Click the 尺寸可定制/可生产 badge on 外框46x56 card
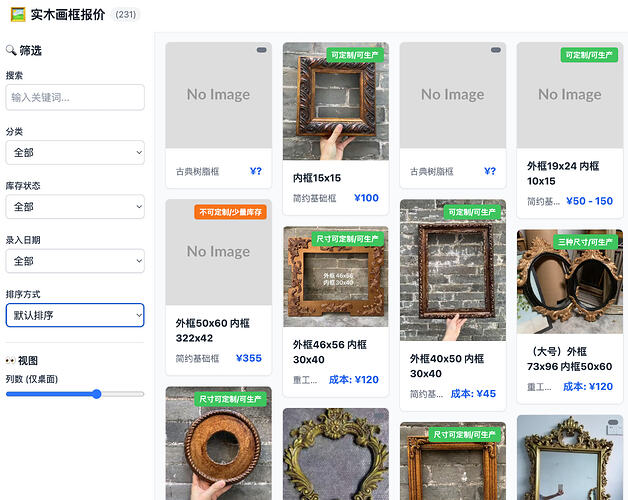The height and width of the screenshot is (500, 628). click(347, 239)
